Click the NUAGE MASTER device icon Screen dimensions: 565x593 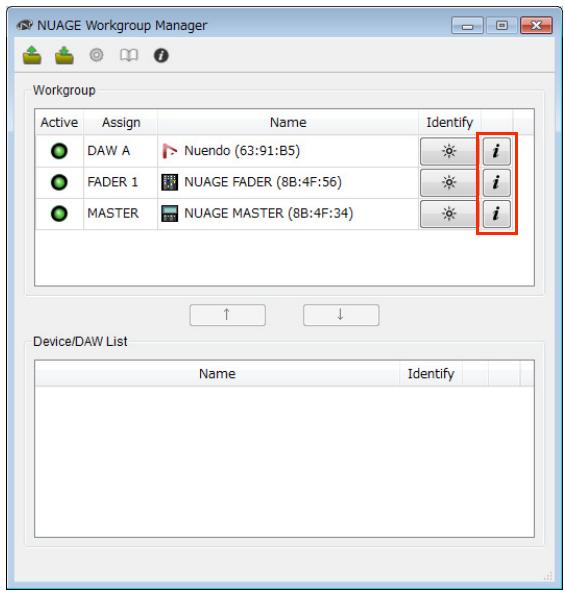point(169,214)
